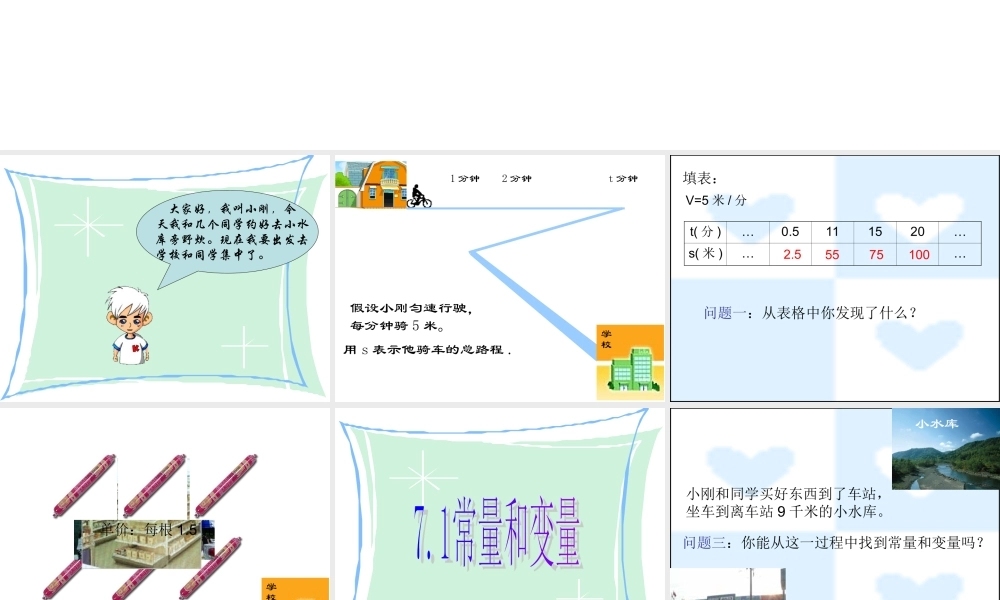The height and width of the screenshot is (600, 1000).
Task: Click the '填表:' heading
Action: [700, 178]
